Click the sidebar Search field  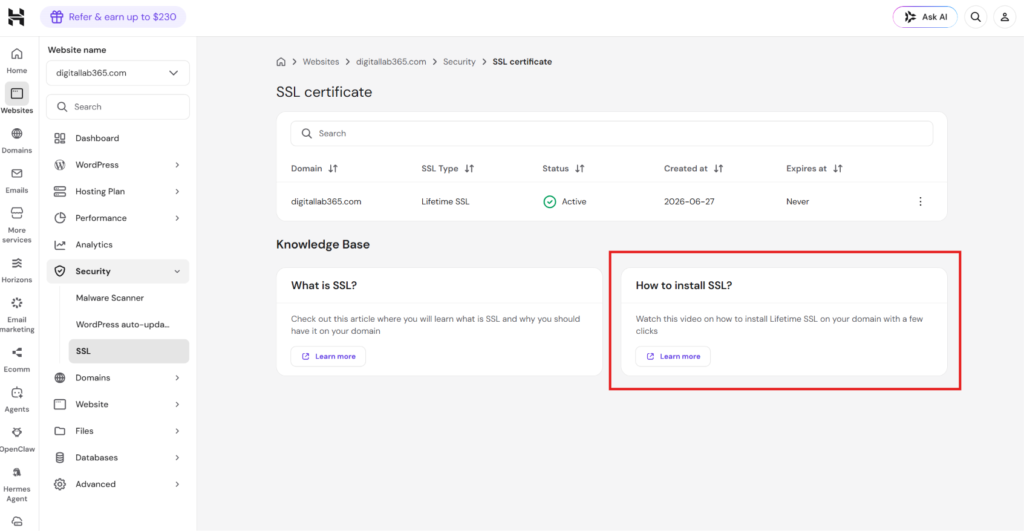tap(118, 106)
